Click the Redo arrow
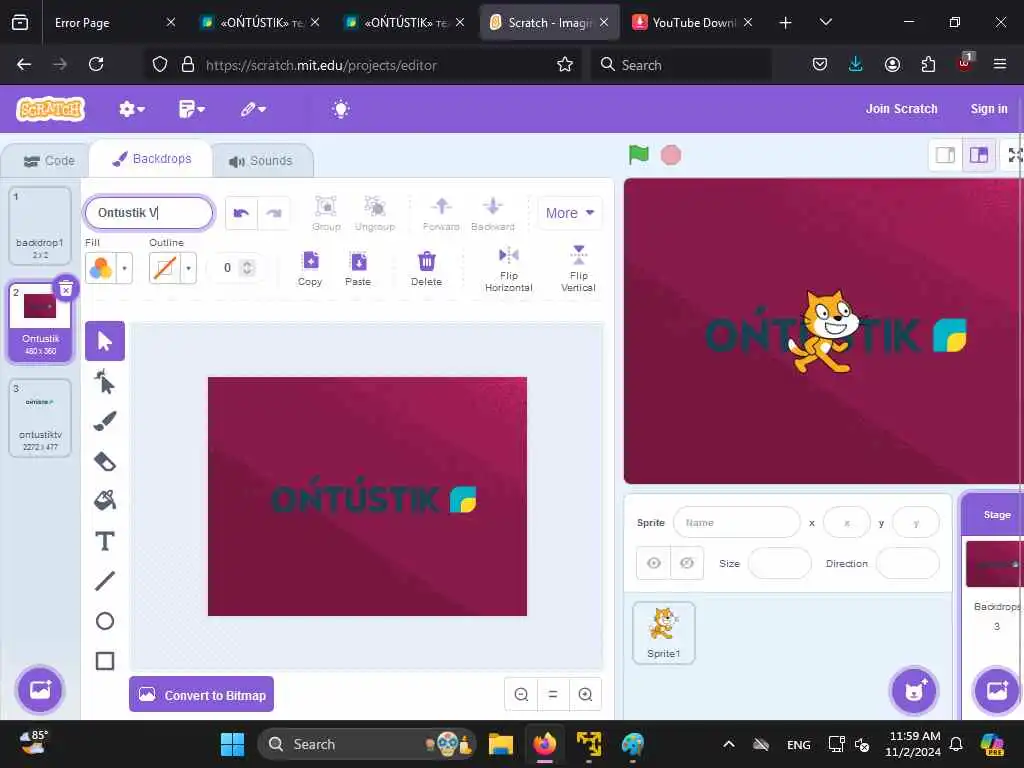 [x=274, y=213]
